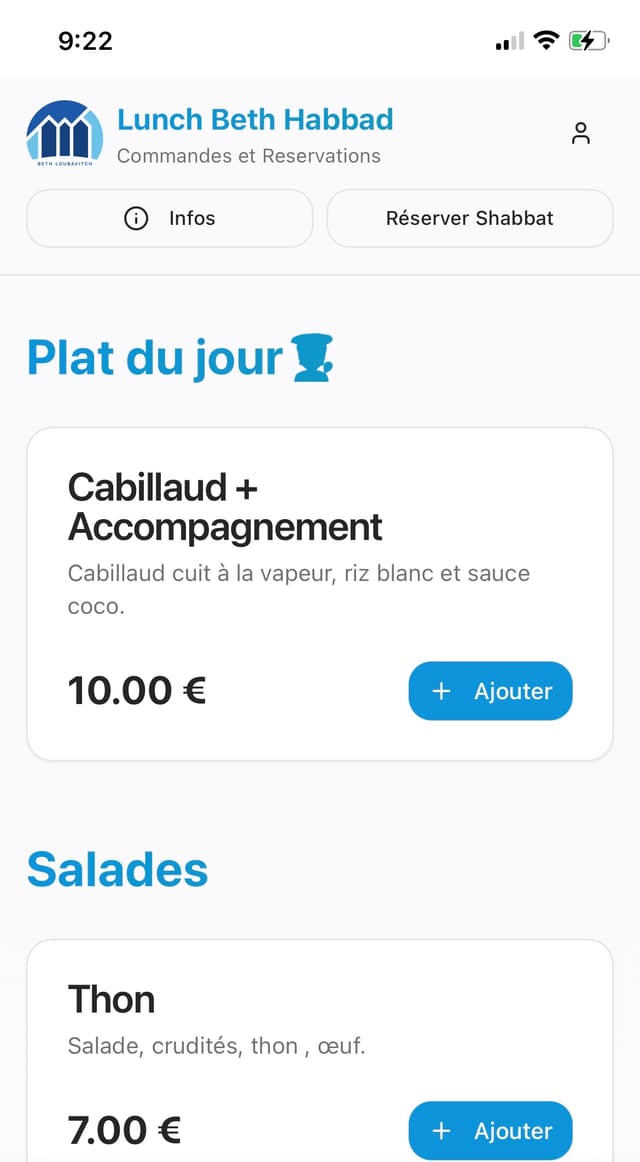Click the 7.00 € price
The width and height of the screenshot is (640, 1162).
(124, 1130)
